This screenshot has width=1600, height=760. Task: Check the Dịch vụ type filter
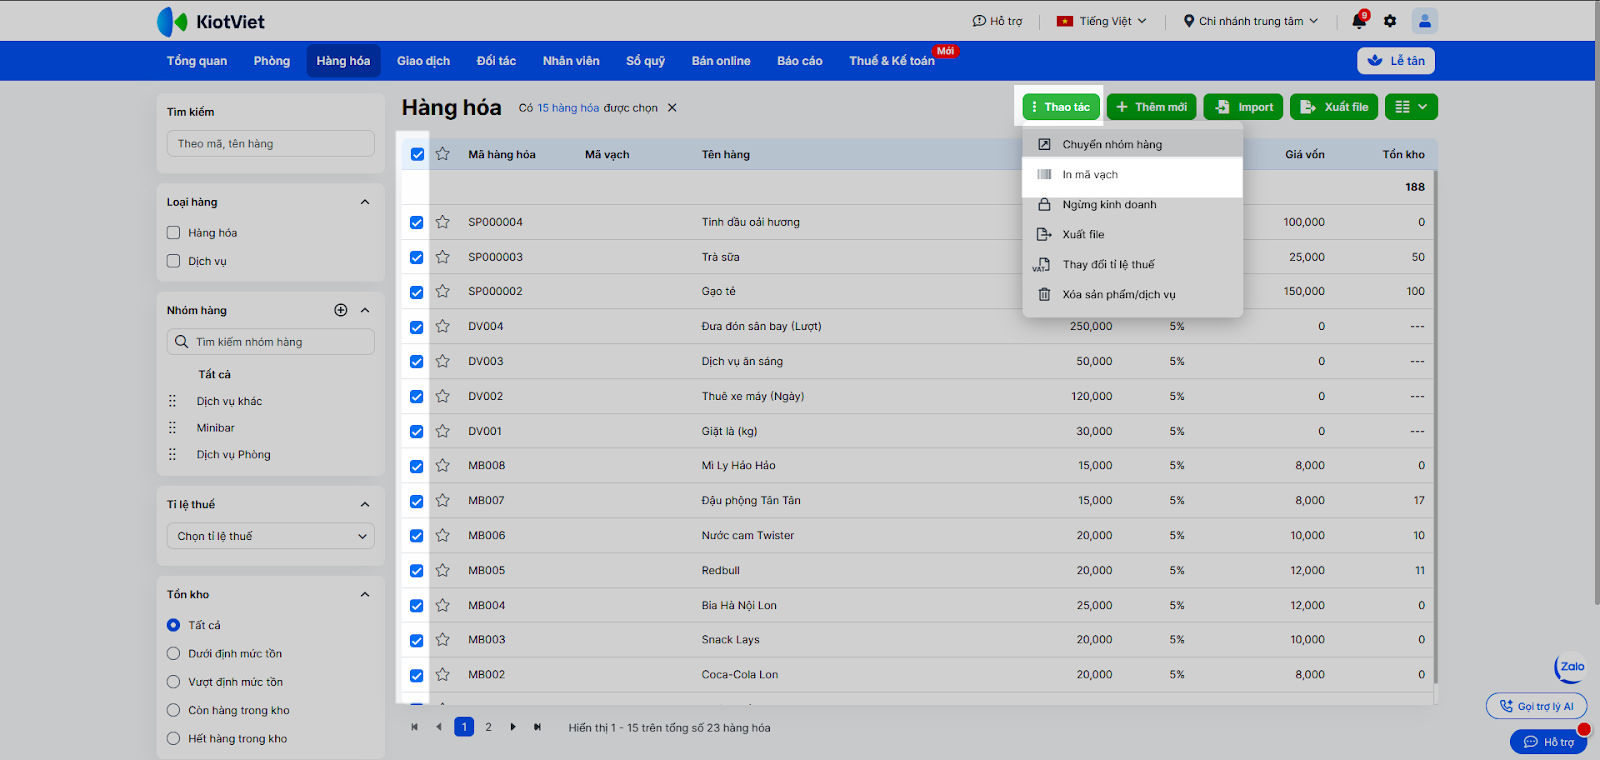click(x=174, y=261)
